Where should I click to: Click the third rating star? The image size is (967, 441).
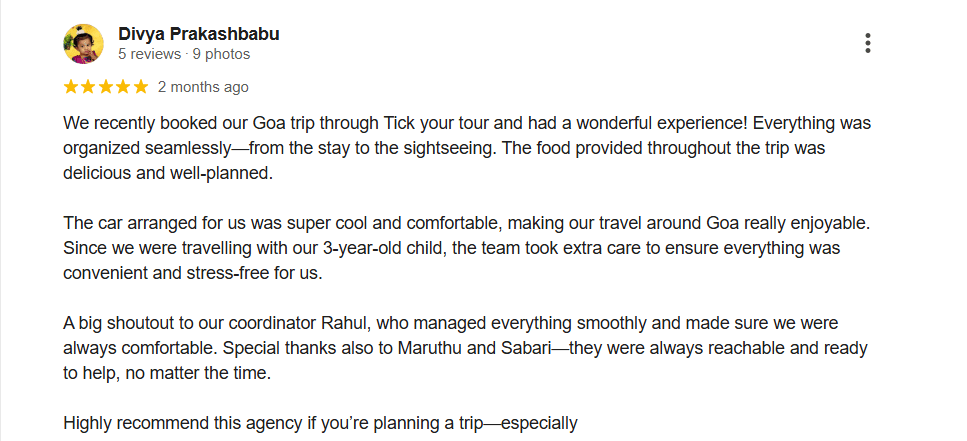tap(105, 87)
